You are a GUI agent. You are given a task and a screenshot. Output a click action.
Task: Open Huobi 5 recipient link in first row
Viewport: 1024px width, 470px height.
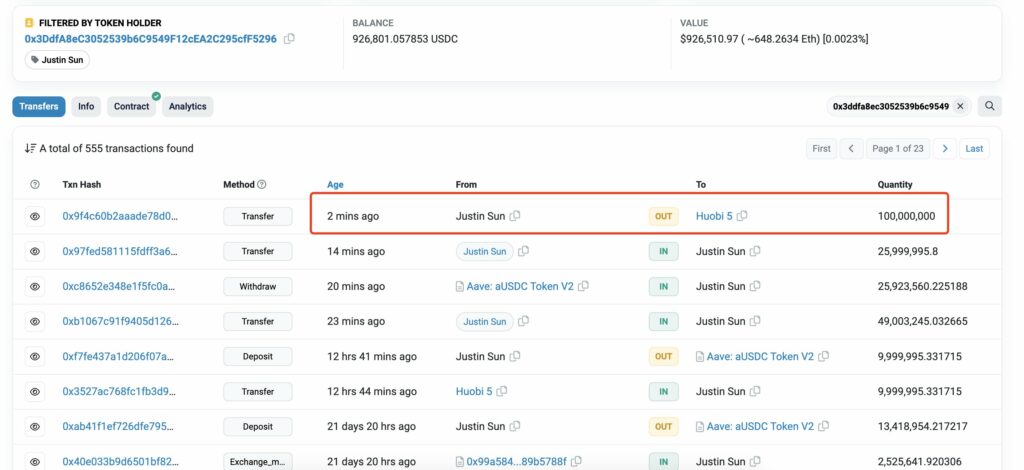tap(714, 216)
